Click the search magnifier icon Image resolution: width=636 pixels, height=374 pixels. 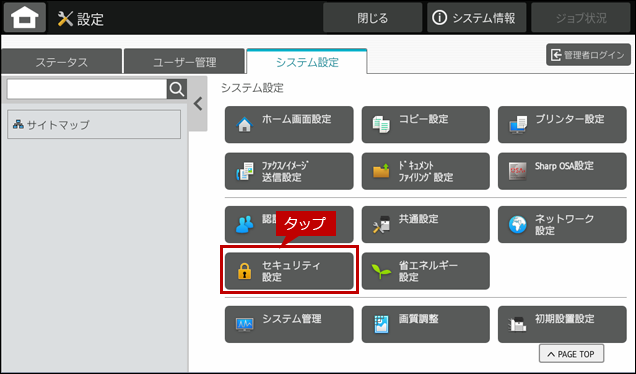point(177,89)
